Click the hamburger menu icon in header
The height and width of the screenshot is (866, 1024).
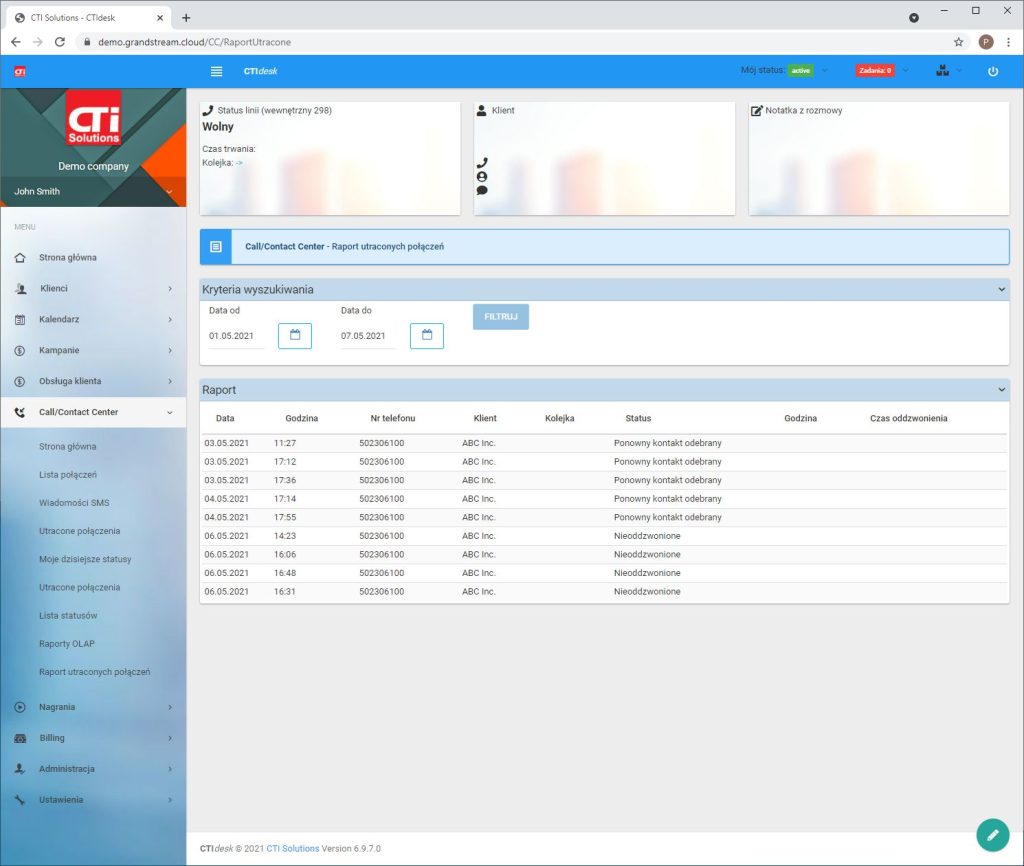[x=216, y=71]
